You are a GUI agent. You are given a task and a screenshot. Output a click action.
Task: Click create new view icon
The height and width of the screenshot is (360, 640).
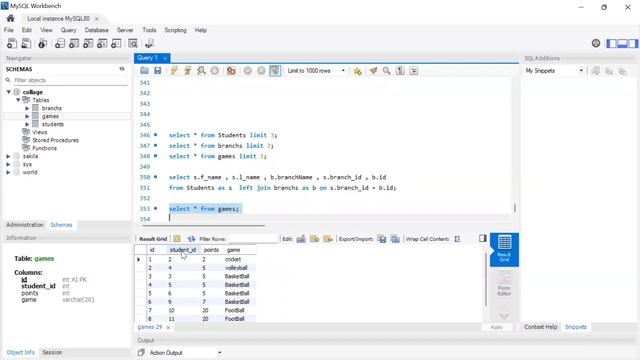tap(88, 43)
